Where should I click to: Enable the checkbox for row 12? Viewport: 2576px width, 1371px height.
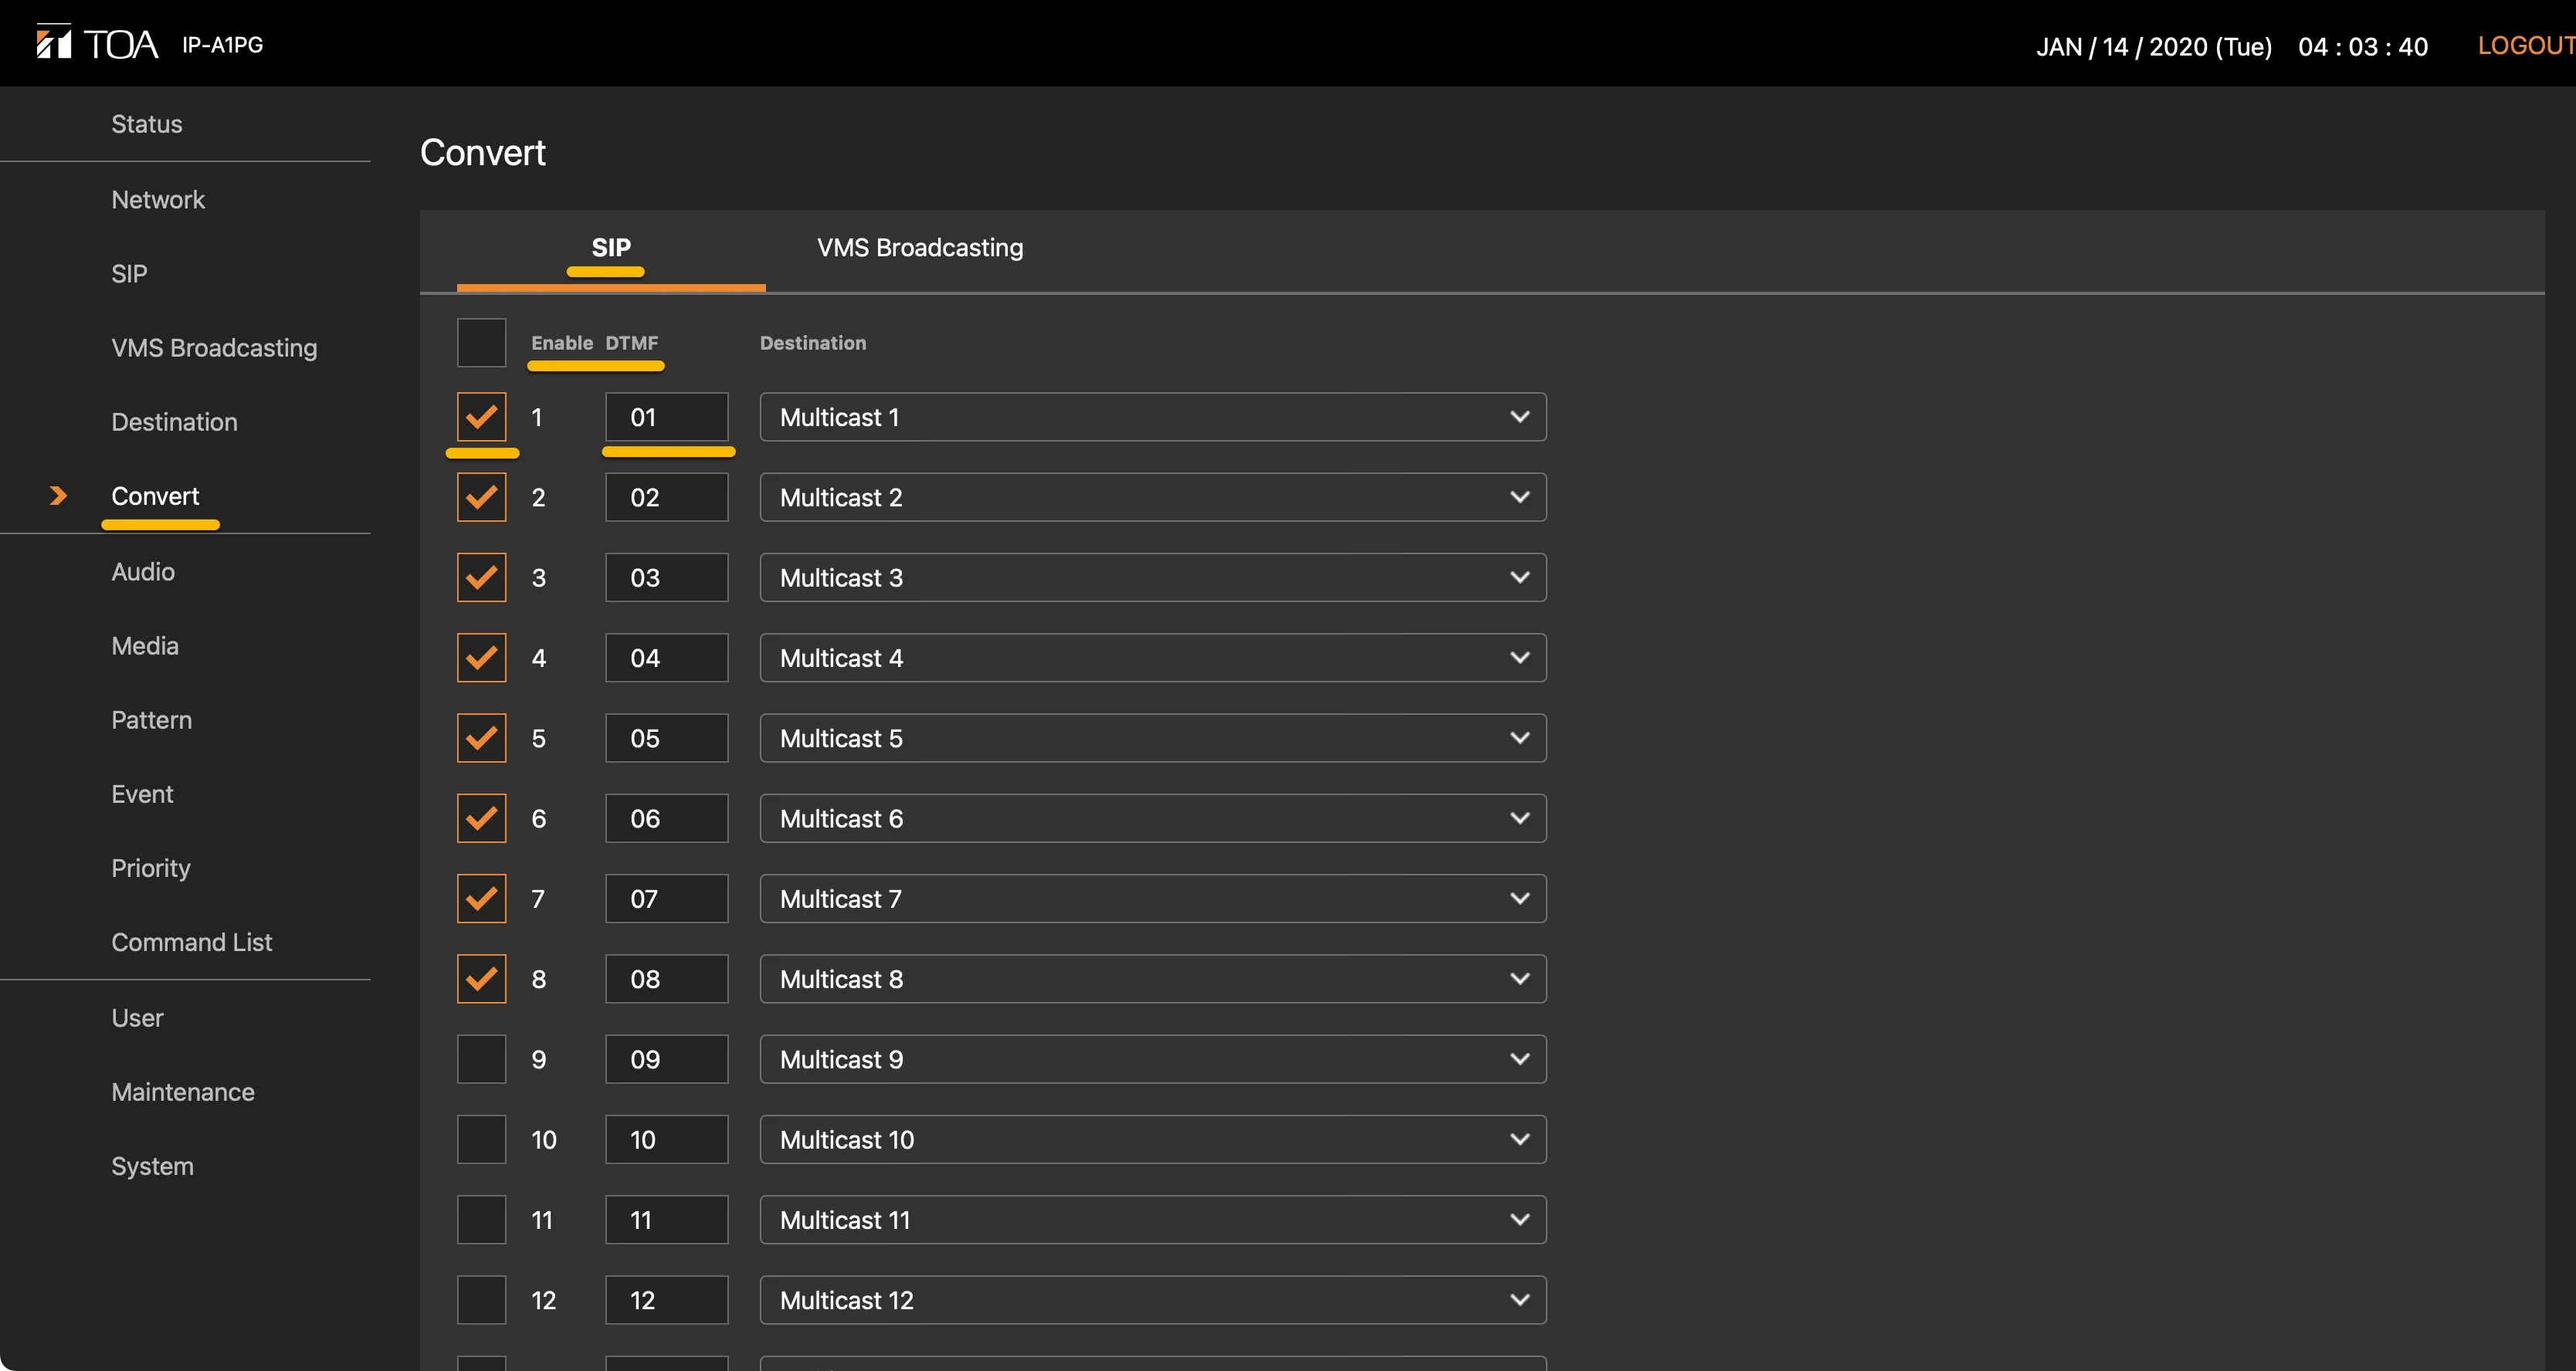coord(482,1300)
